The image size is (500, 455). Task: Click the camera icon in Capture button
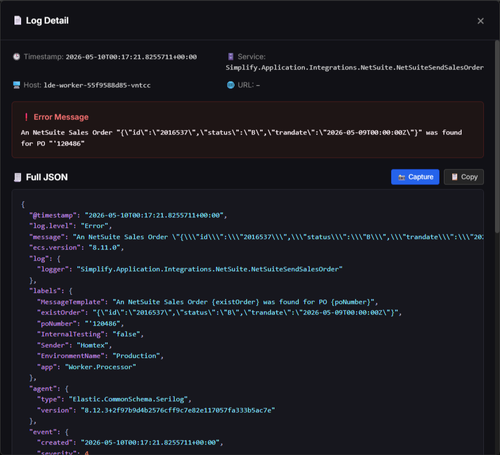(402, 177)
